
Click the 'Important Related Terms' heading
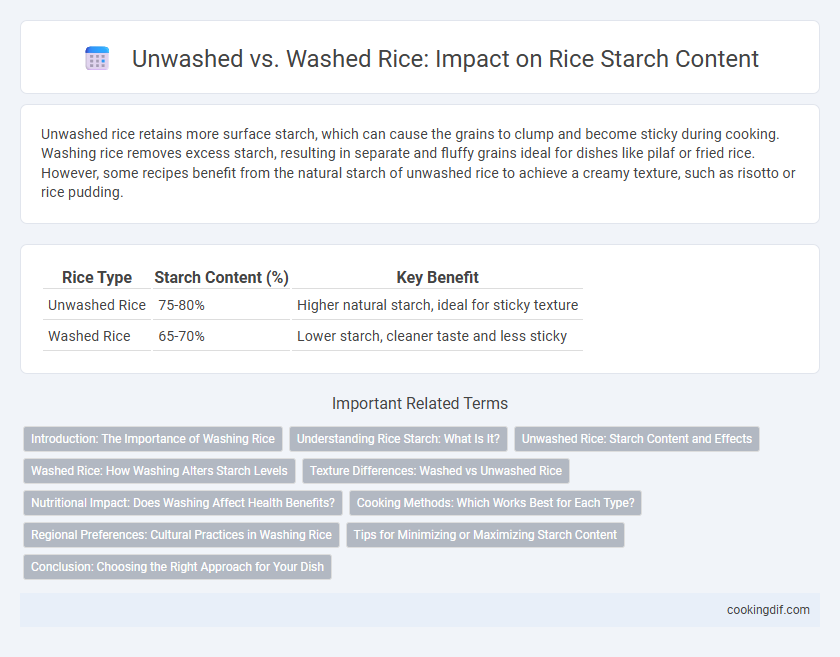[x=420, y=404]
